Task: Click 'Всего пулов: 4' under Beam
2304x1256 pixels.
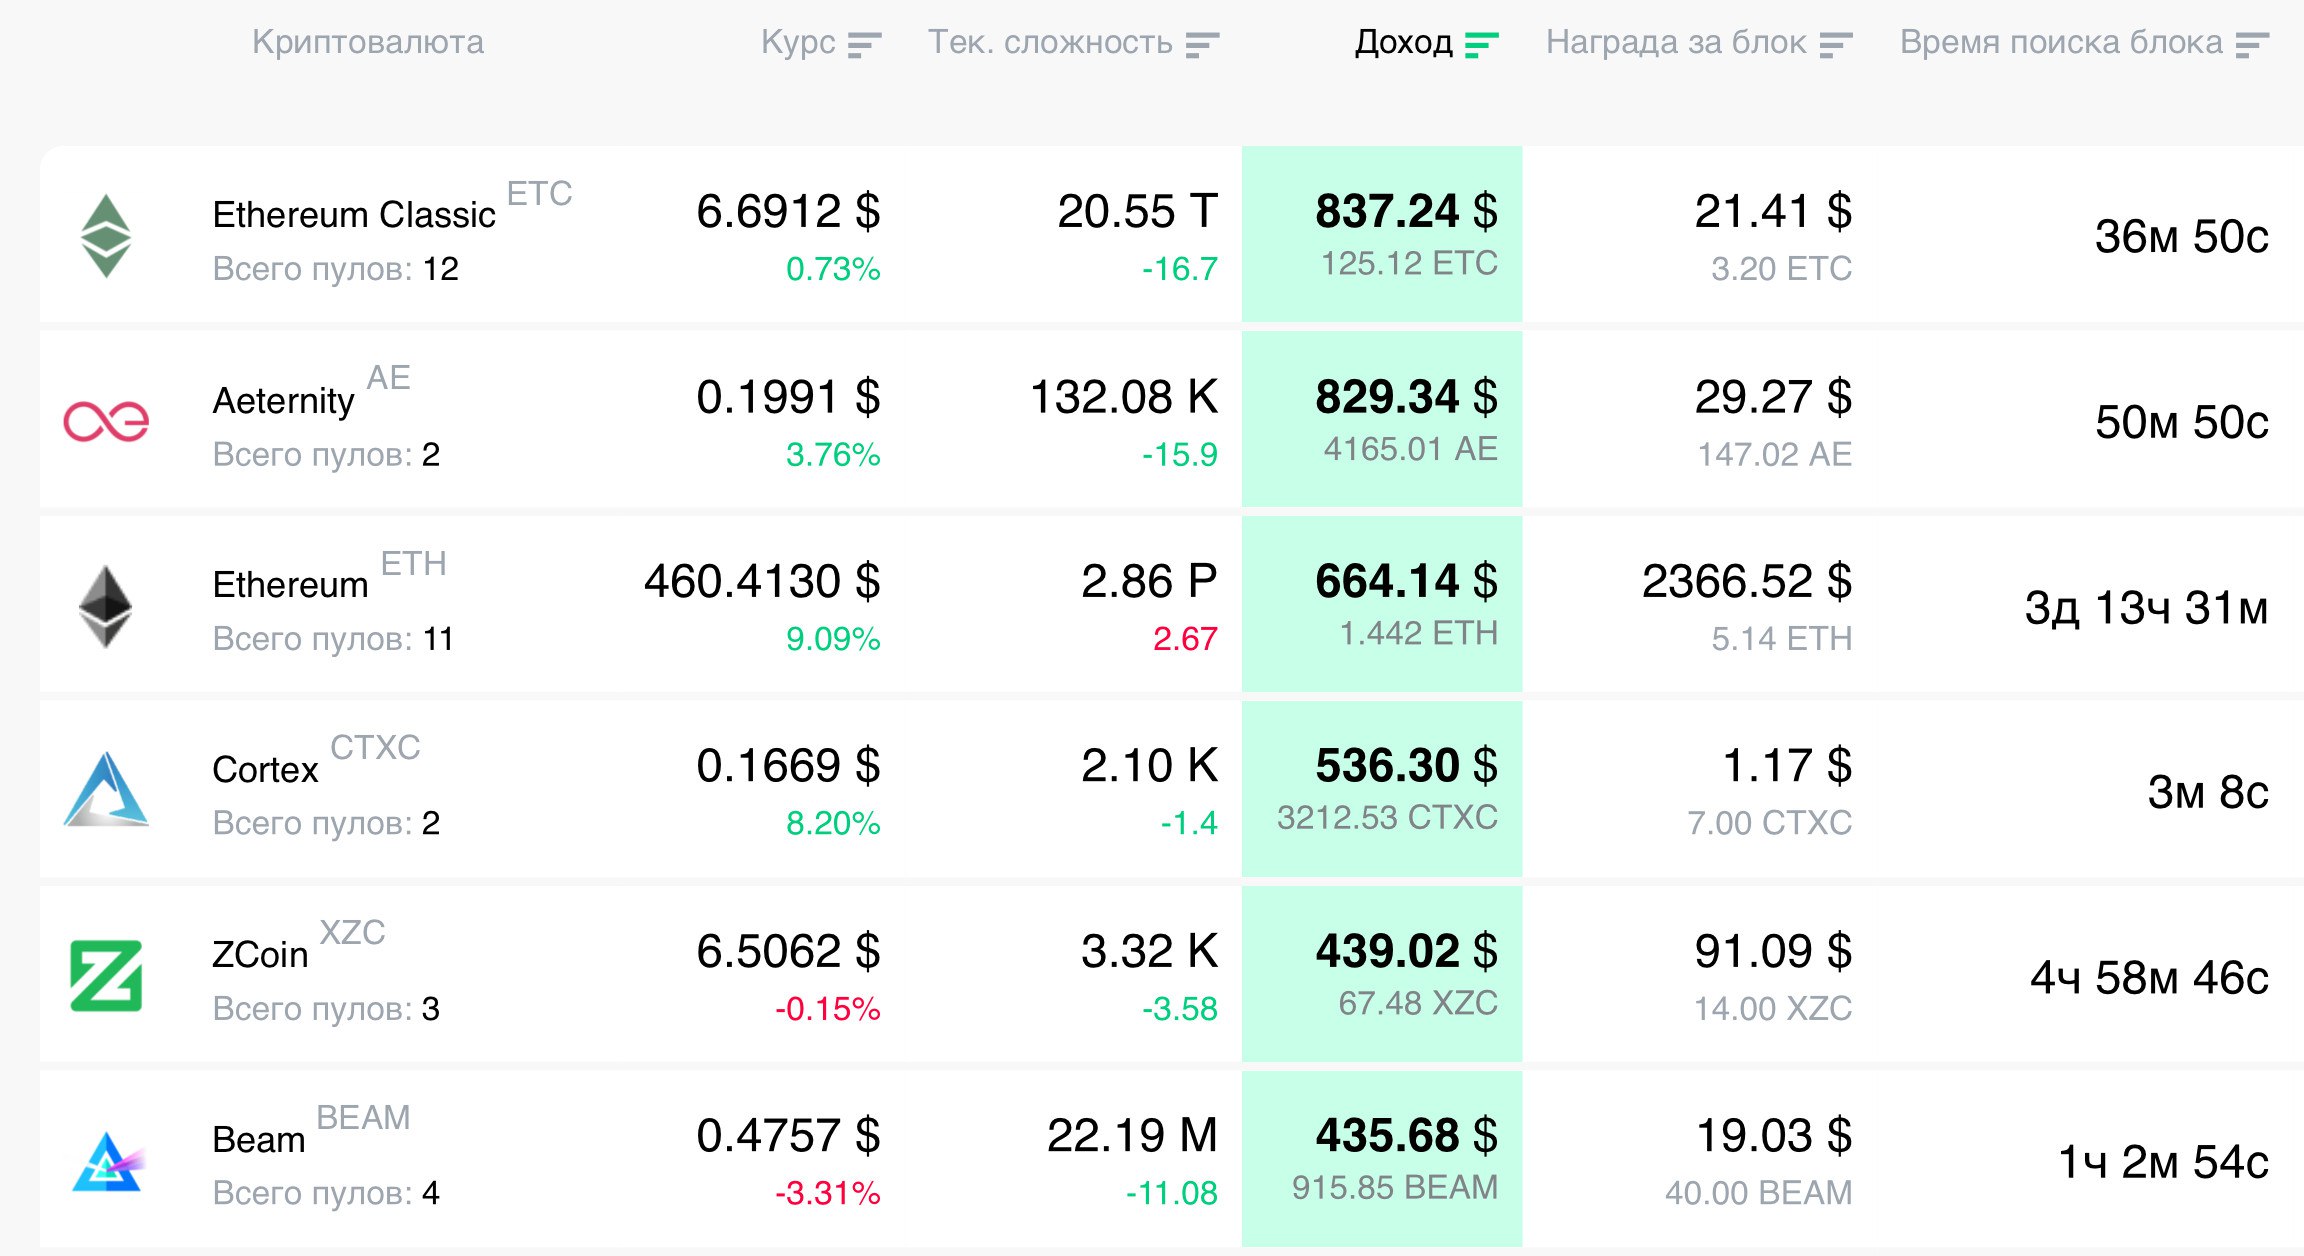Action: click(x=326, y=1193)
